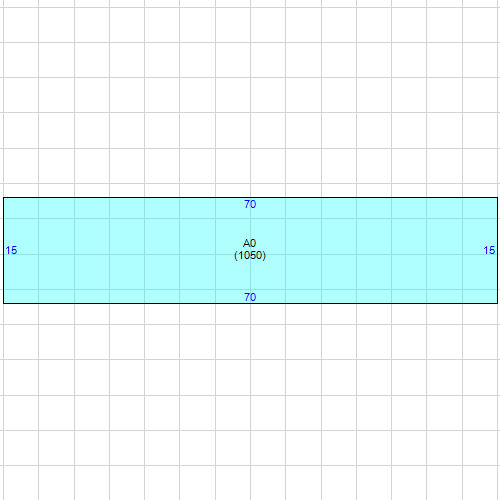Screen dimensions: 500x500
Task: Click the left side dimension 15
Action: click(11, 250)
